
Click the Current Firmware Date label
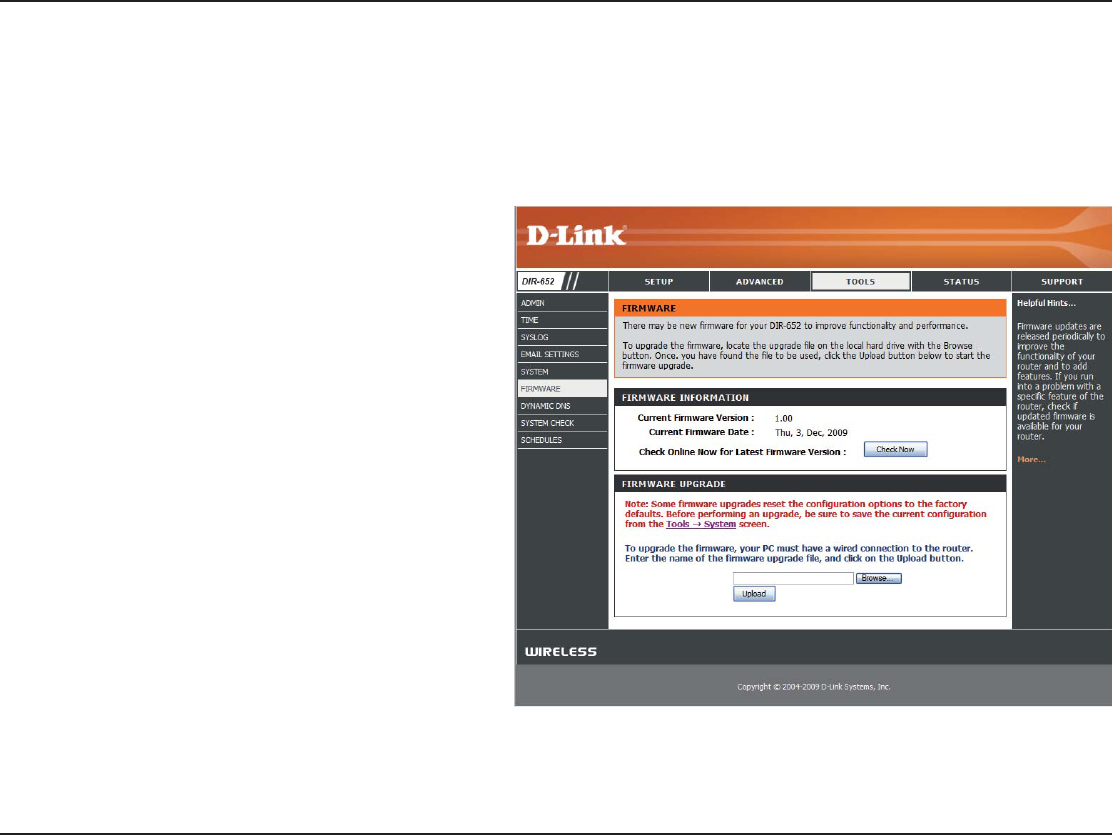[701, 432]
